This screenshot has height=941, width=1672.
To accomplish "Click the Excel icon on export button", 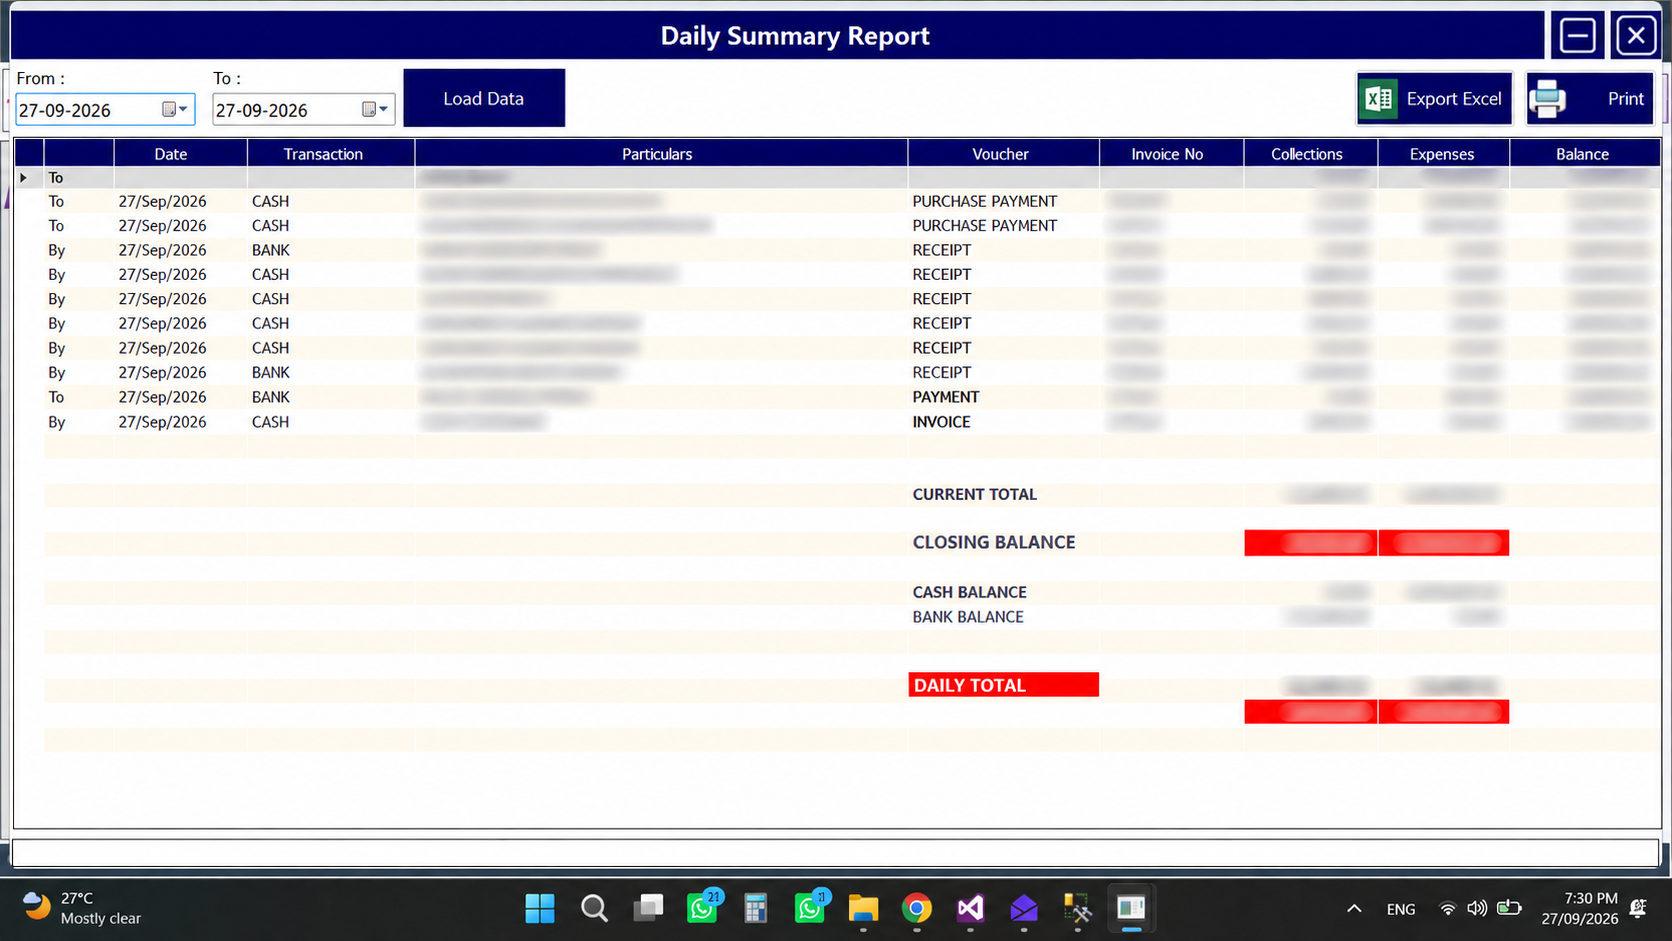I will (1379, 98).
